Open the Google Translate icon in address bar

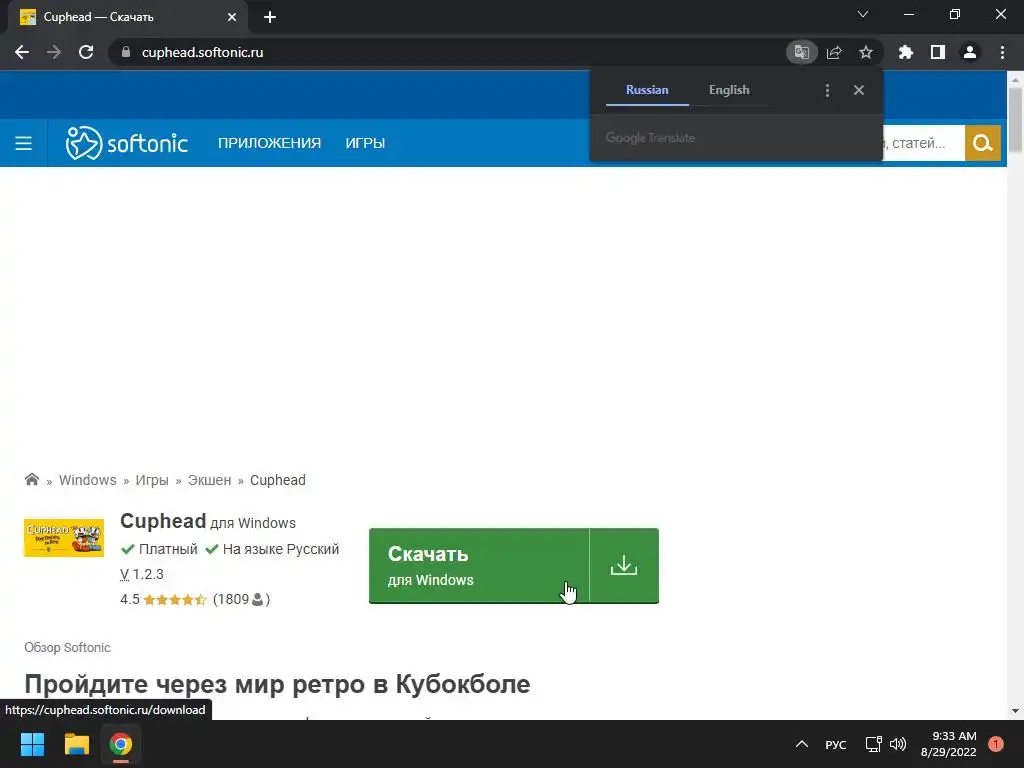click(x=802, y=52)
